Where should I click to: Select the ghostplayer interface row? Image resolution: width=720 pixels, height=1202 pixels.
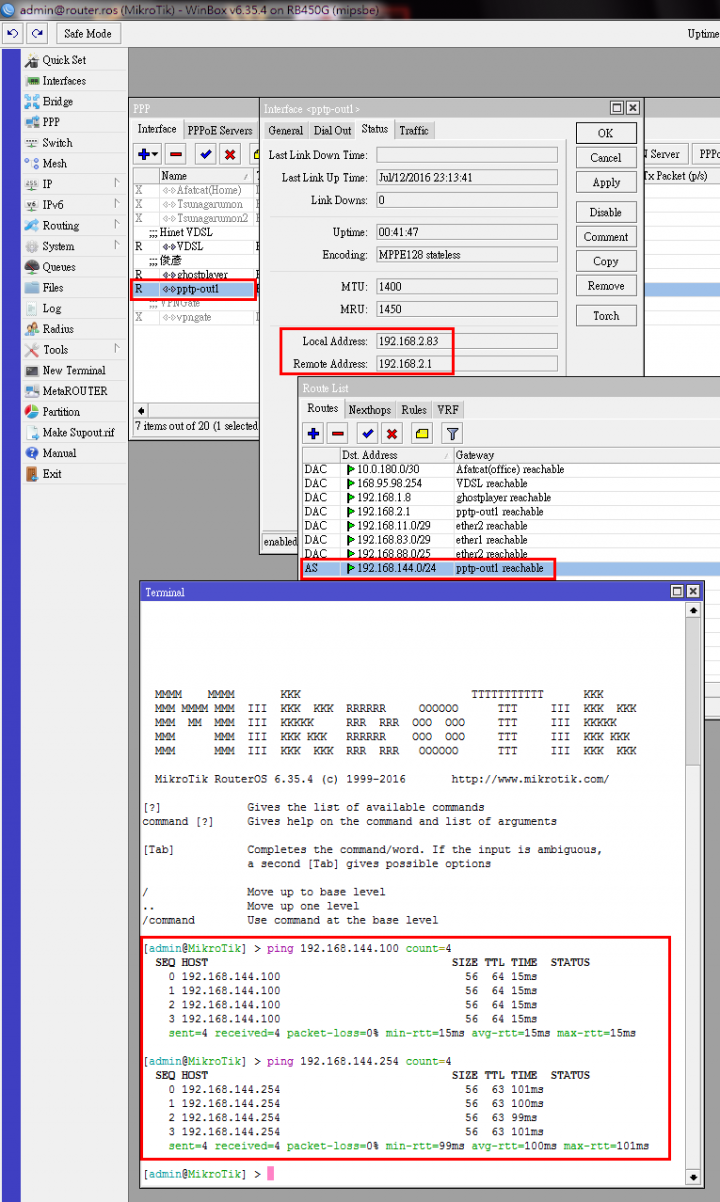pyautogui.click(x=195, y=274)
